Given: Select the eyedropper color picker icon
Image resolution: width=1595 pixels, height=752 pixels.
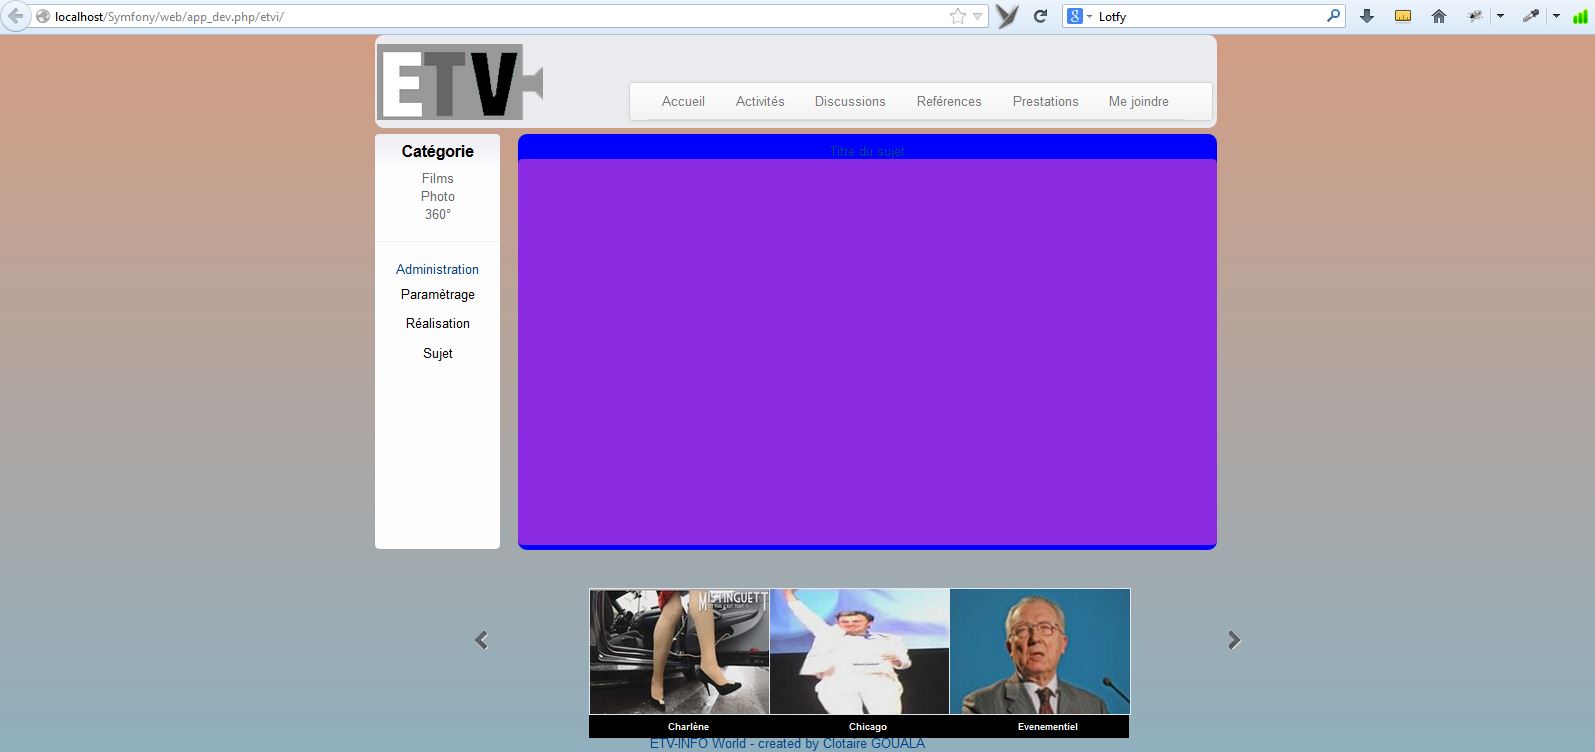Looking at the screenshot, I should coord(1530,16).
